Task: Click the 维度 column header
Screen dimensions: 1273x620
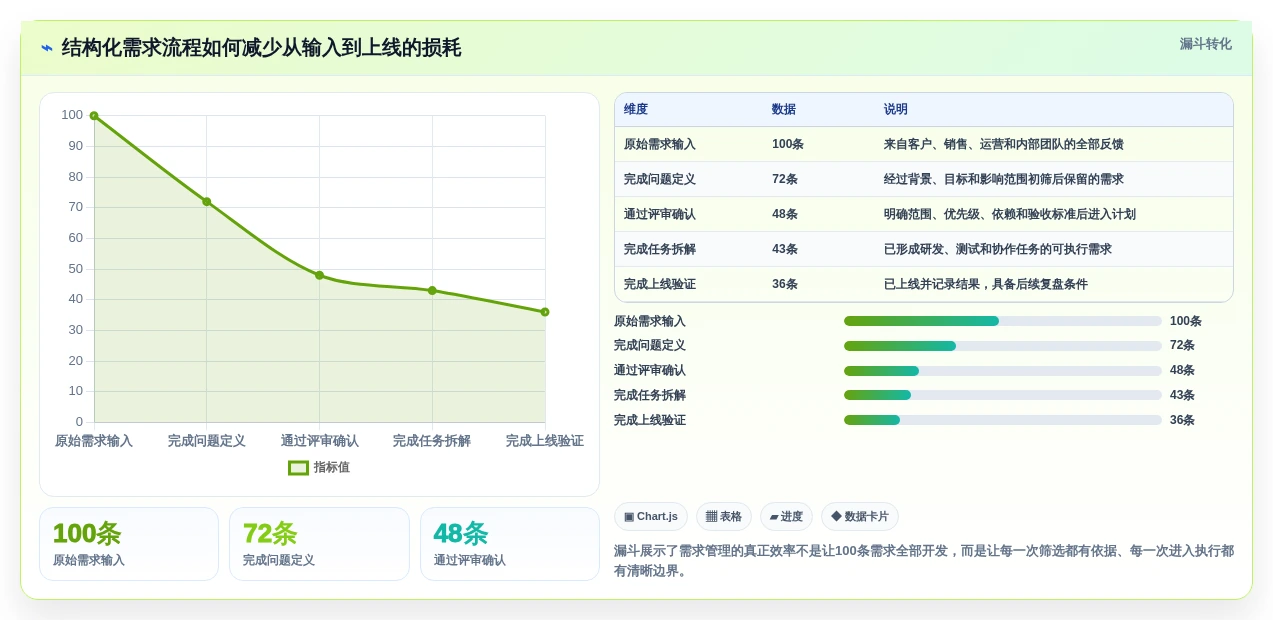Action: pyautogui.click(x=636, y=109)
